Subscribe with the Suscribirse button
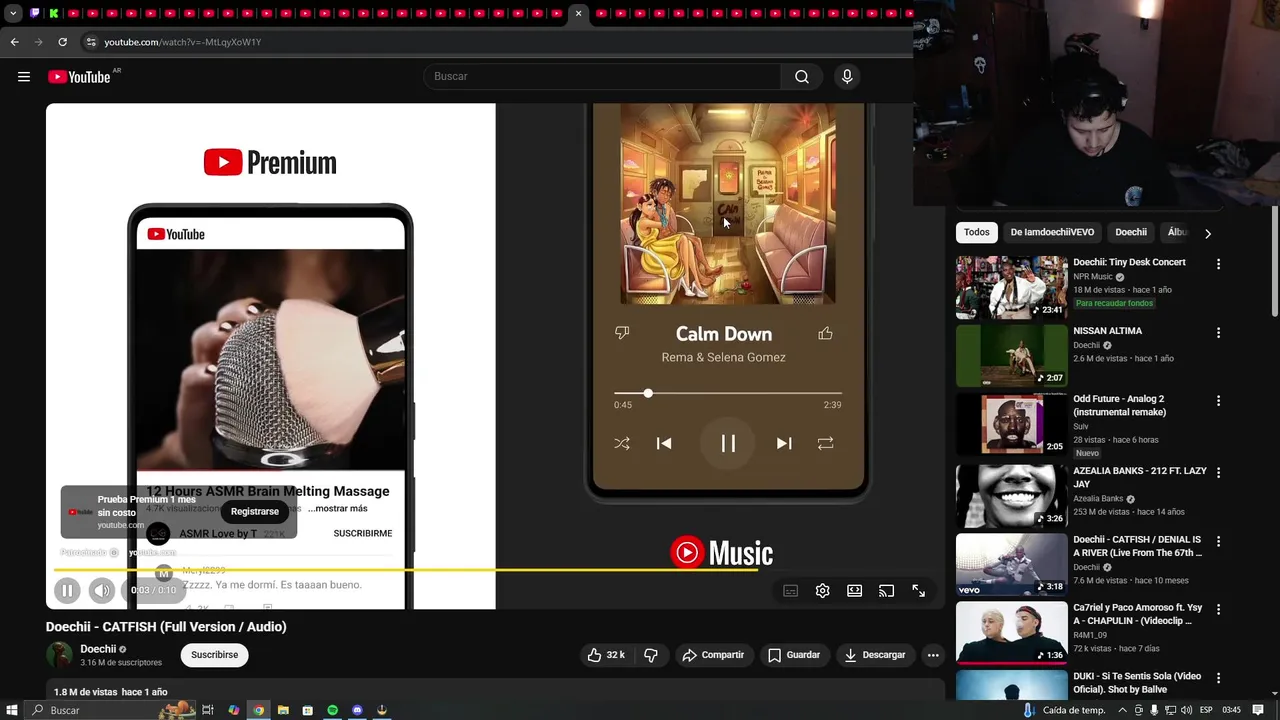The image size is (1280, 720). [x=214, y=655]
